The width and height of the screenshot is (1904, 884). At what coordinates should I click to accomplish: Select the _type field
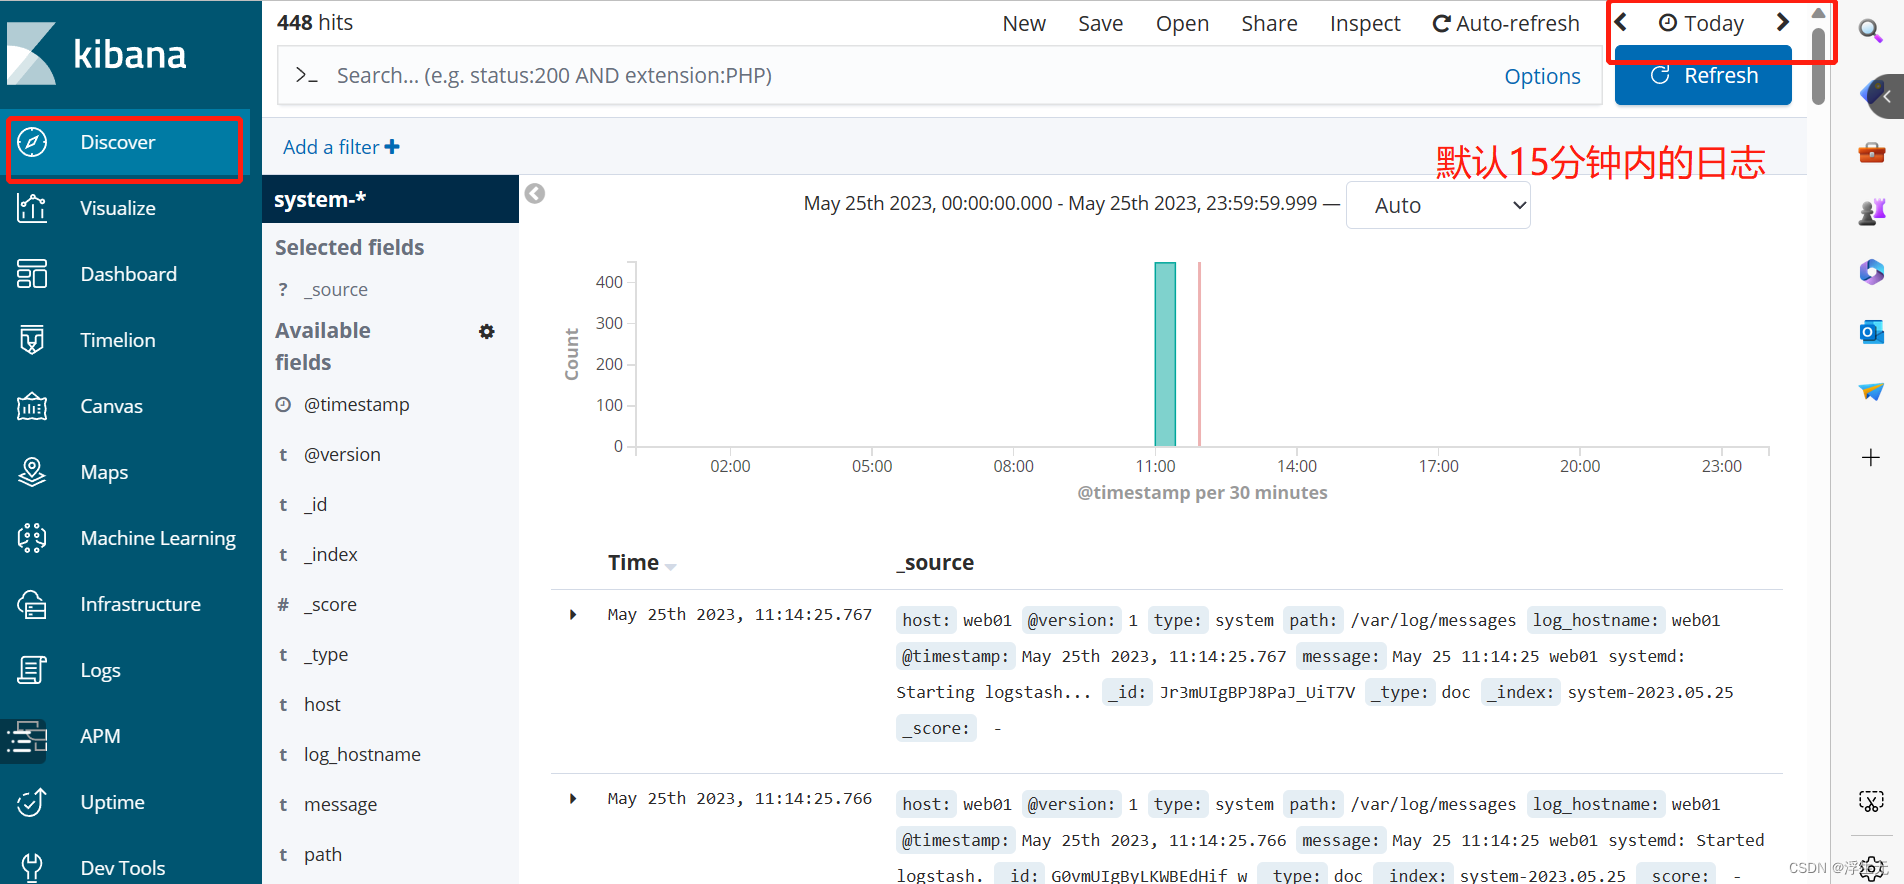[326, 654]
